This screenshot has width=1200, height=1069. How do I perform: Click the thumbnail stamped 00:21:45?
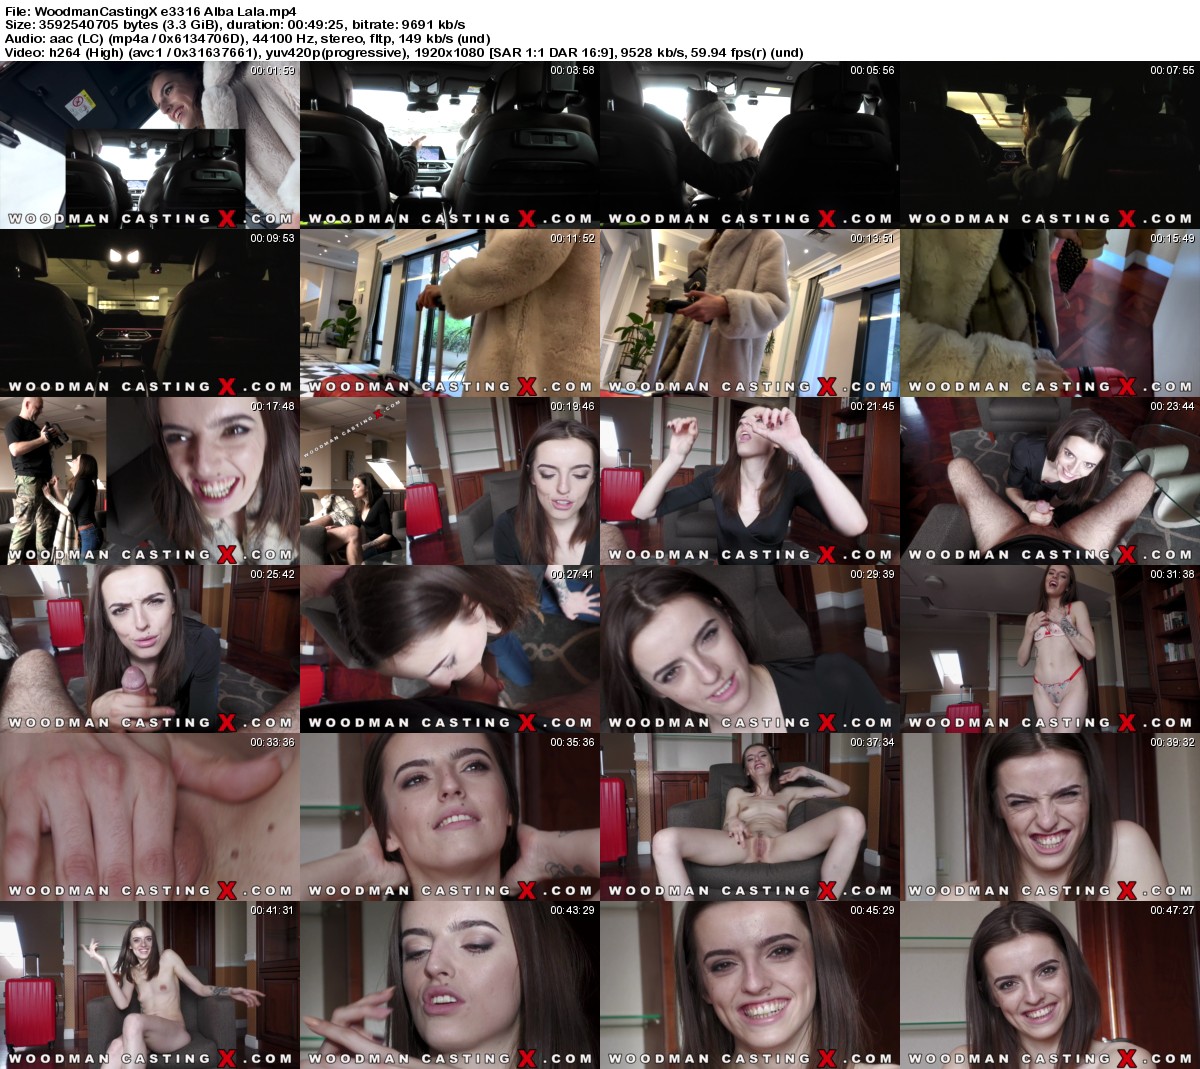[750, 481]
